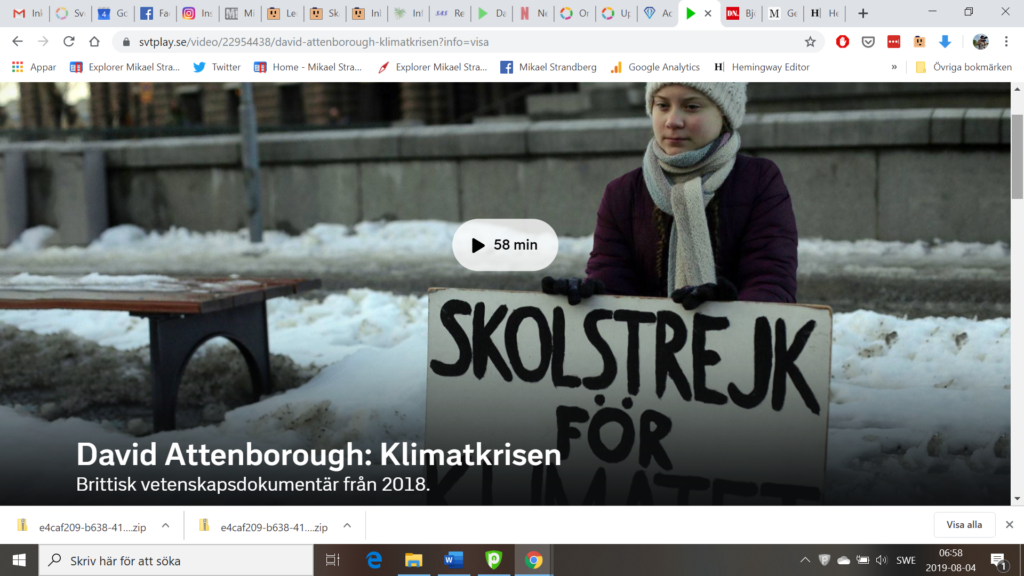
Task: Open the red three-dots password extension
Action: point(893,42)
